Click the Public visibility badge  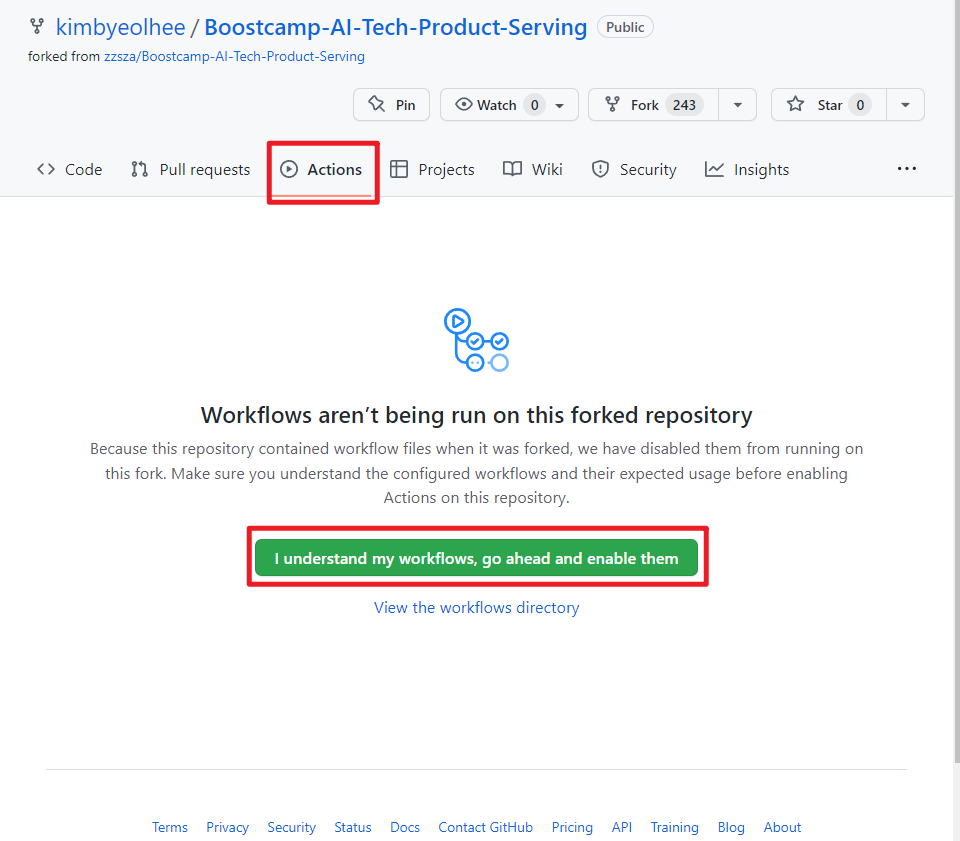625,27
